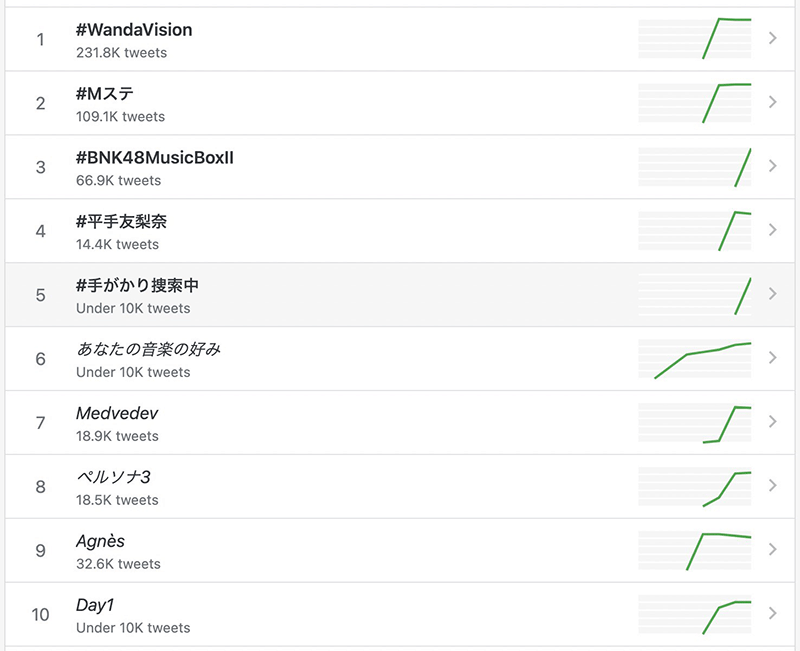The height and width of the screenshot is (651, 800).
Task: Open Agnès details via chevron arrow
Action: 772,549
